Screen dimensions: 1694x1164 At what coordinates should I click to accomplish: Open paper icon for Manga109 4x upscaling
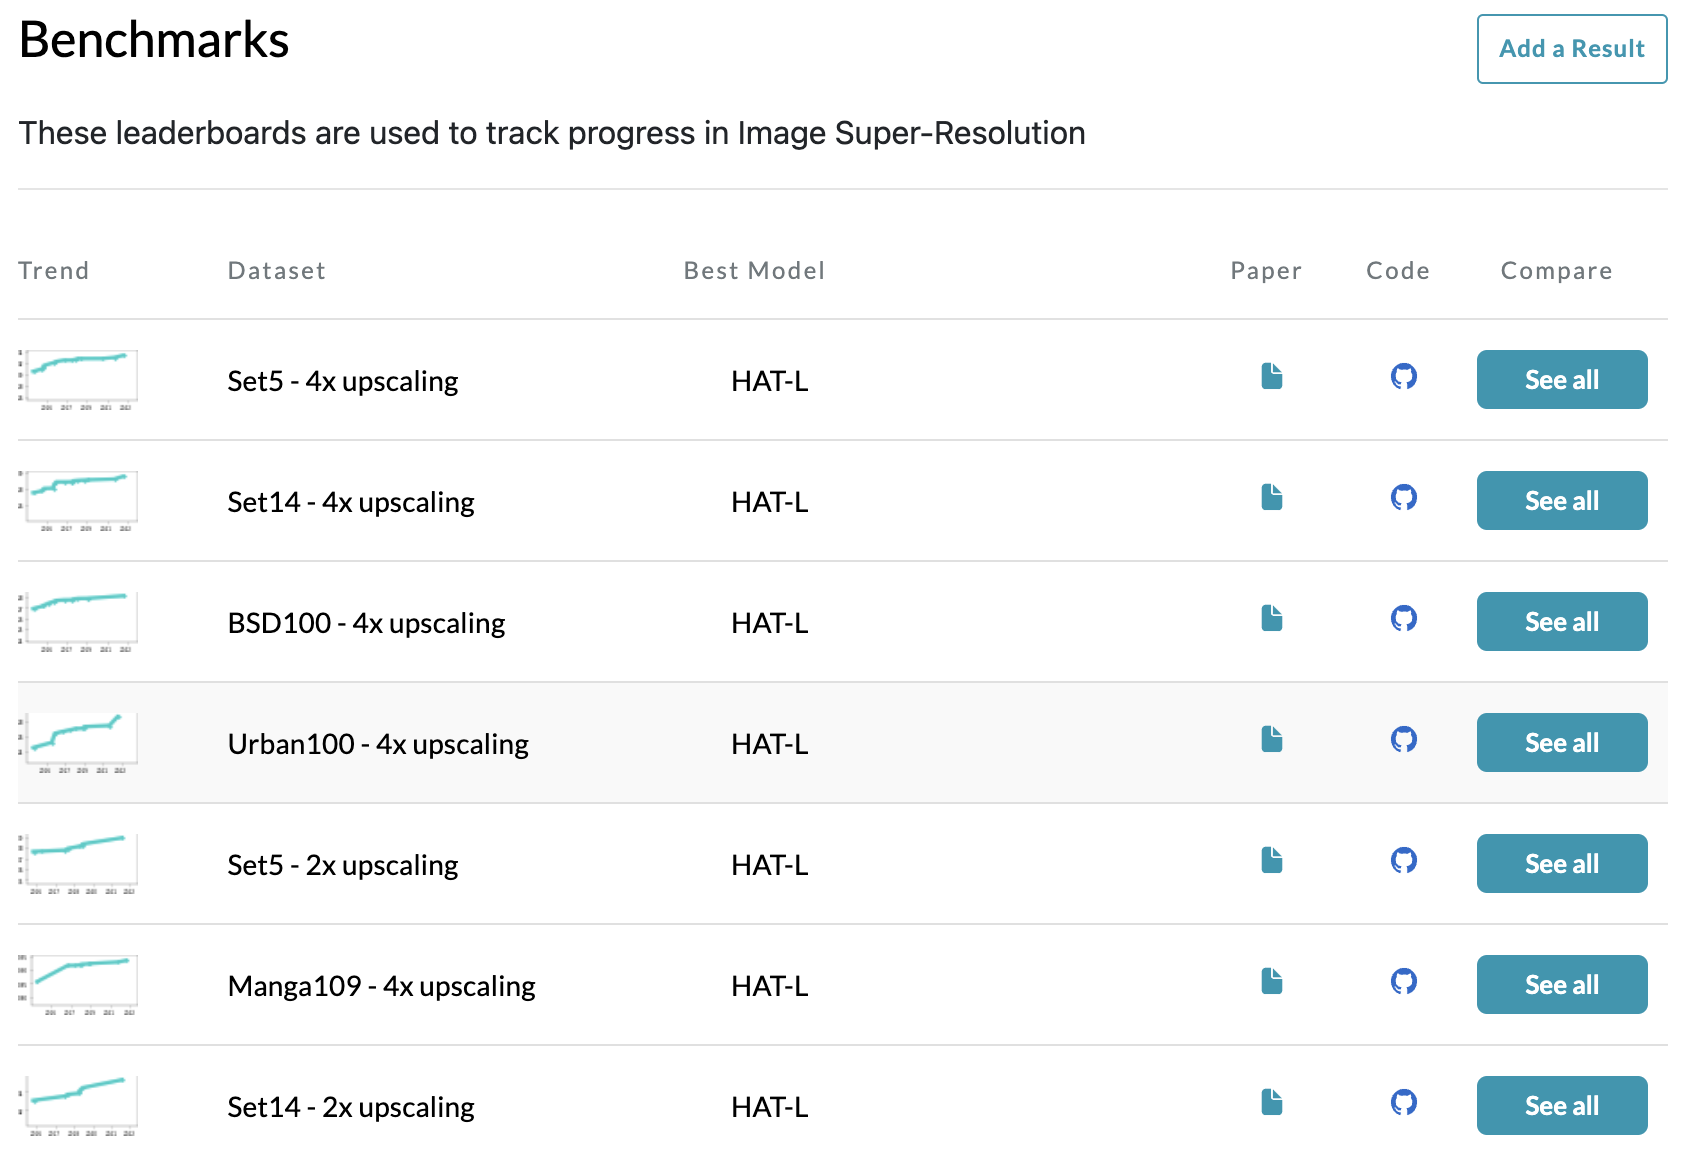pyautogui.click(x=1271, y=982)
